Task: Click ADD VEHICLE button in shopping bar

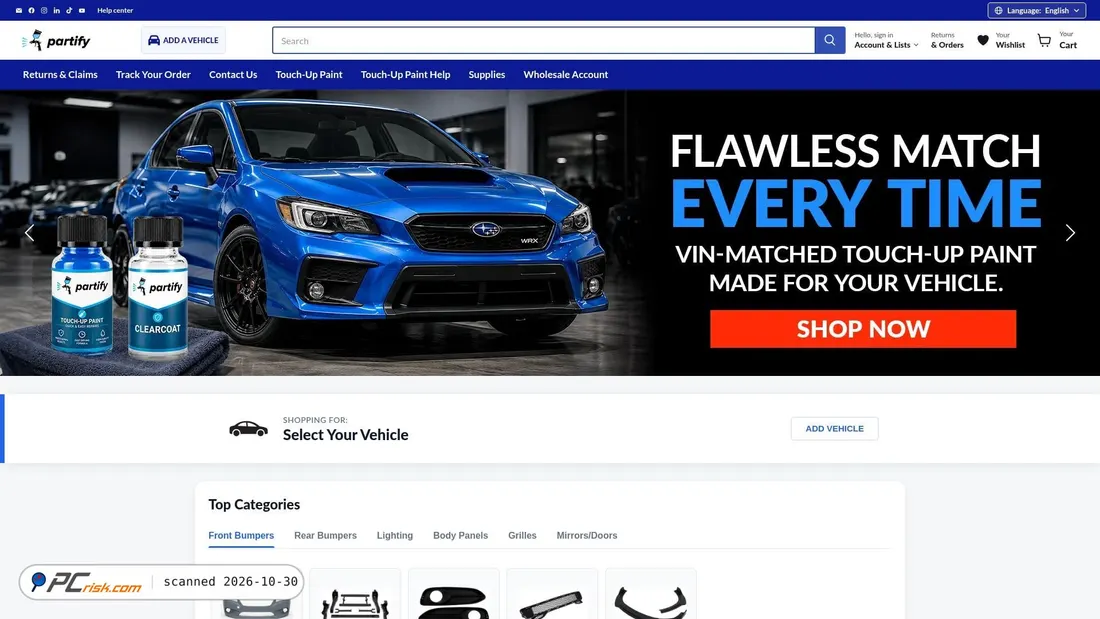Action: pos(834,429)
